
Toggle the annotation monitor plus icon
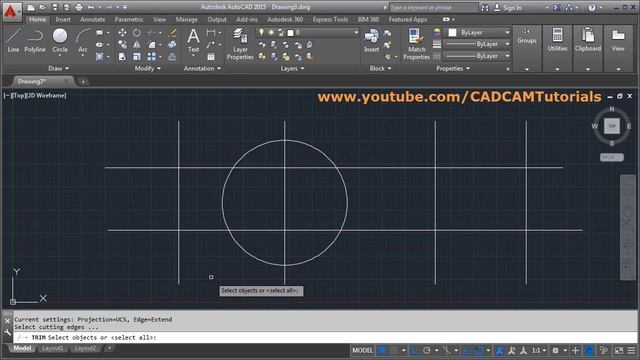click(x=575, y=350)
